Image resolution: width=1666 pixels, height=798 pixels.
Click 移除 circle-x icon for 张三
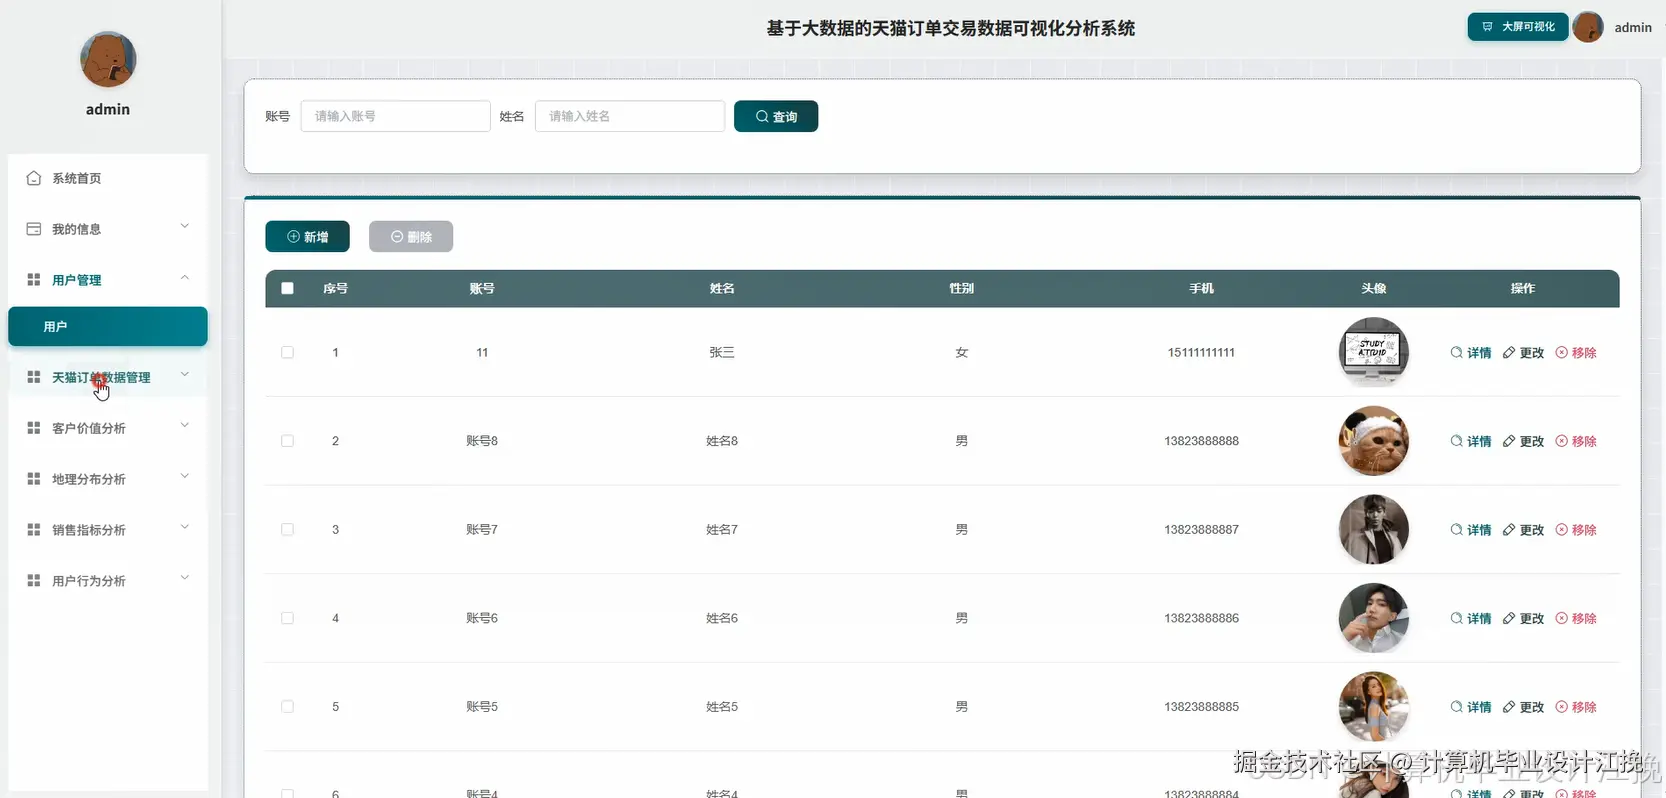1562,352
